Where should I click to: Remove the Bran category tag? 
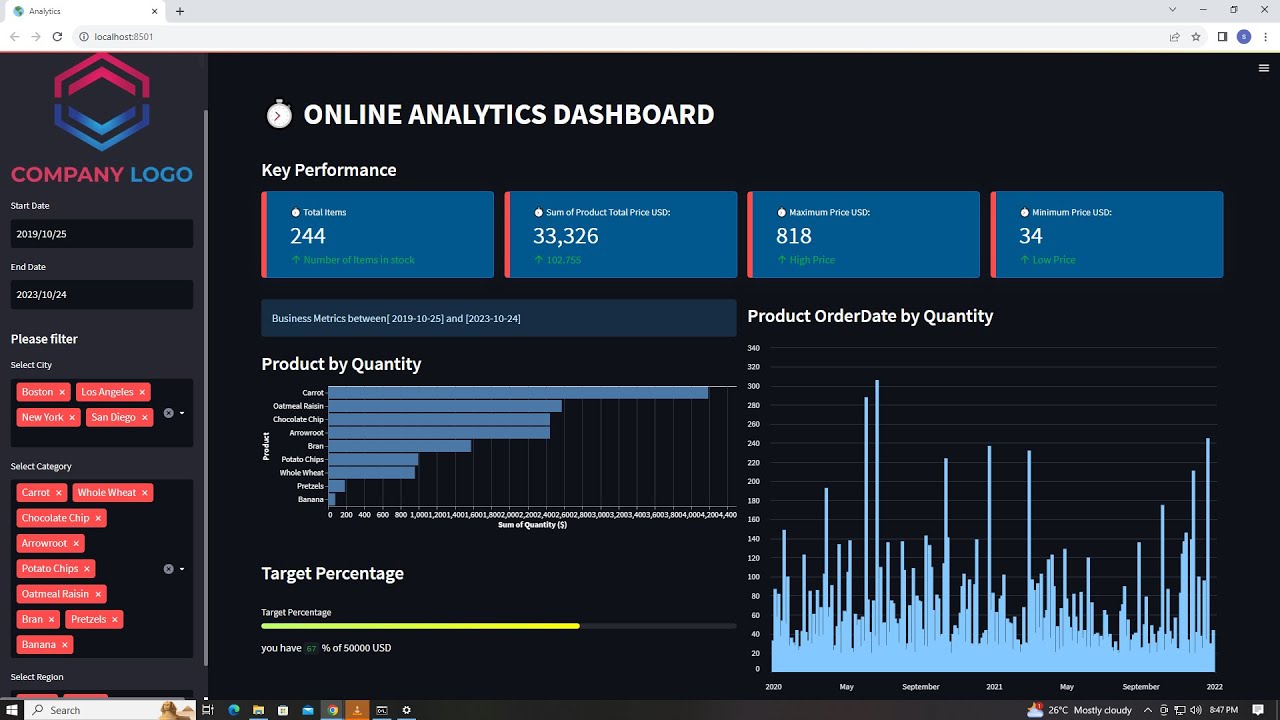pyautogui.click(x=51, y=619)
